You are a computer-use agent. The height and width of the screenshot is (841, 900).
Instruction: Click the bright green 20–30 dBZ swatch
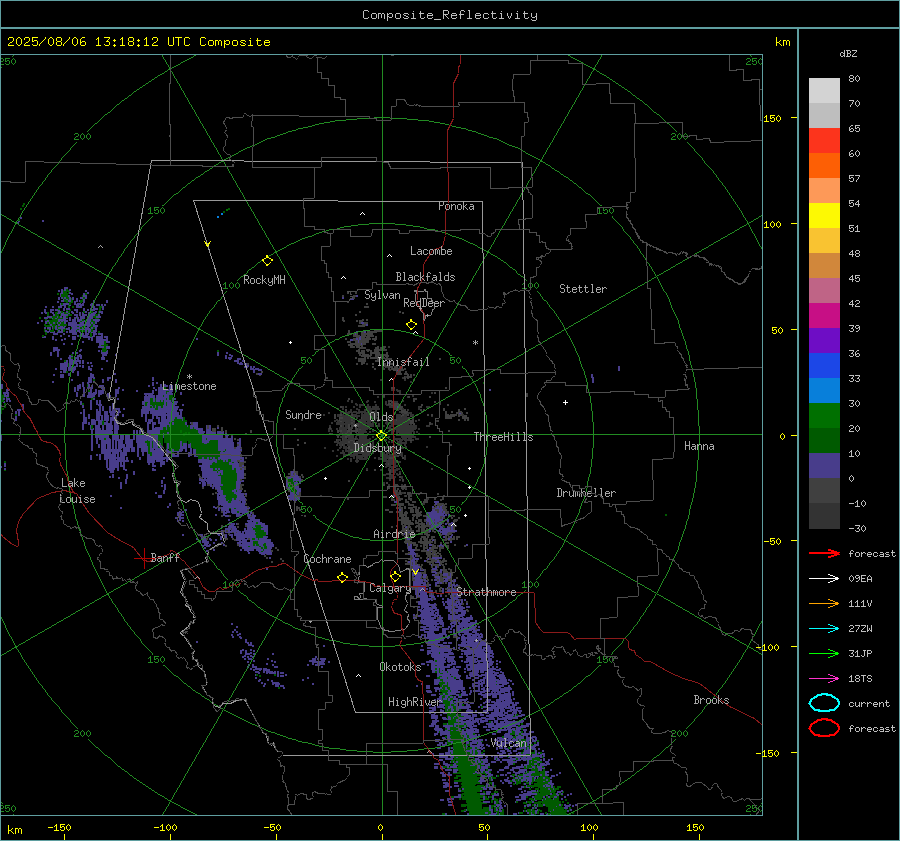coord(824,416)
